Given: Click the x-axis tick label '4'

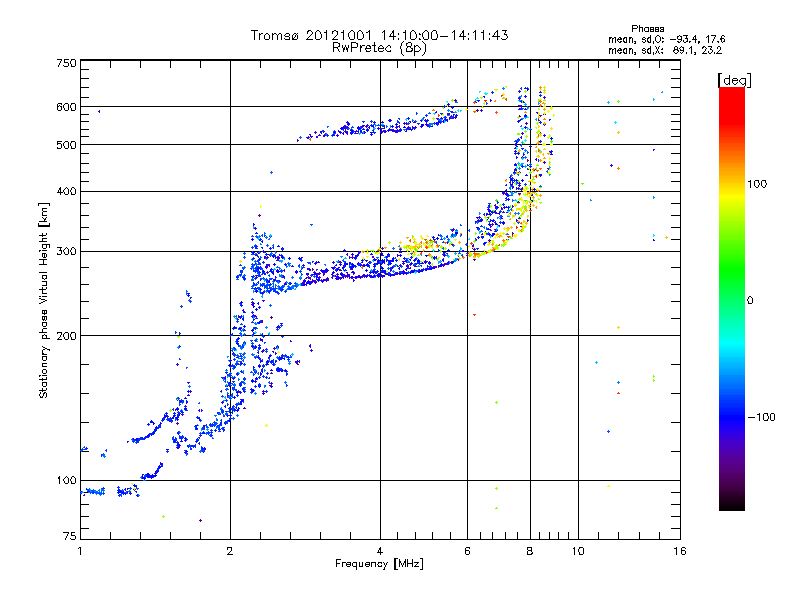Looking at the screenshot, I should tap(380, 551).
